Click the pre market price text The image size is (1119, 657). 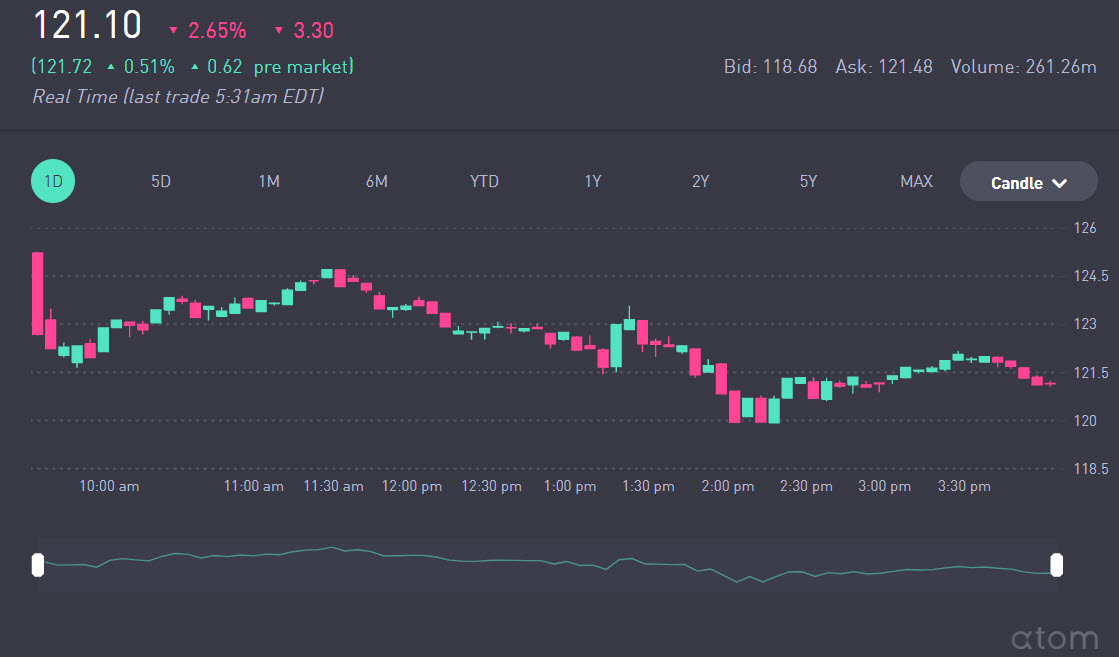pos(193,67)
